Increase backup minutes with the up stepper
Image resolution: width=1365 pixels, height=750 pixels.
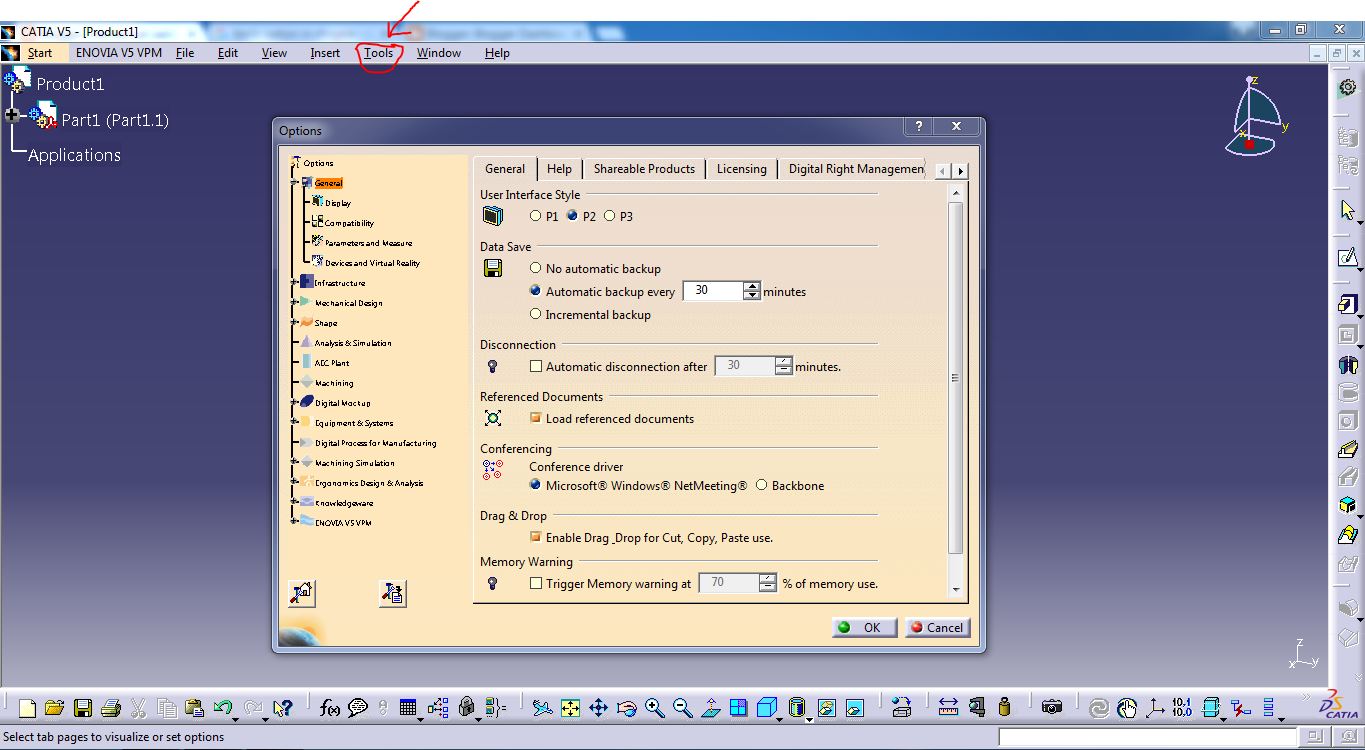pos(750,286)
